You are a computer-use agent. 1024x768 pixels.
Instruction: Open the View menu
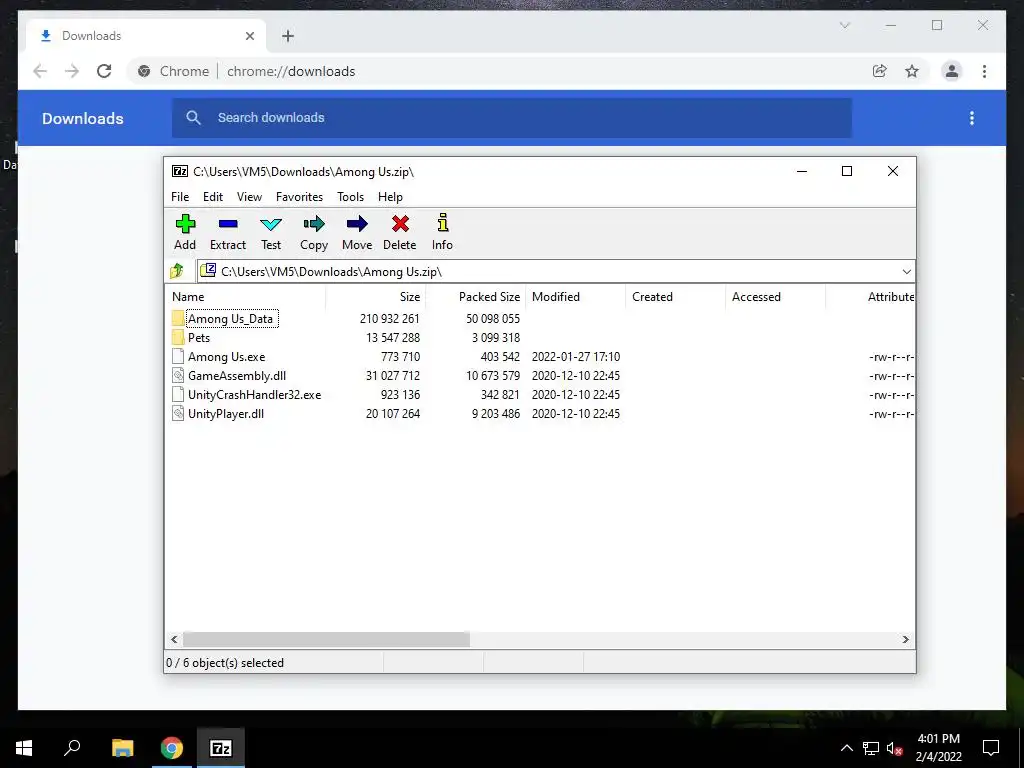click(x=249, y=197)
